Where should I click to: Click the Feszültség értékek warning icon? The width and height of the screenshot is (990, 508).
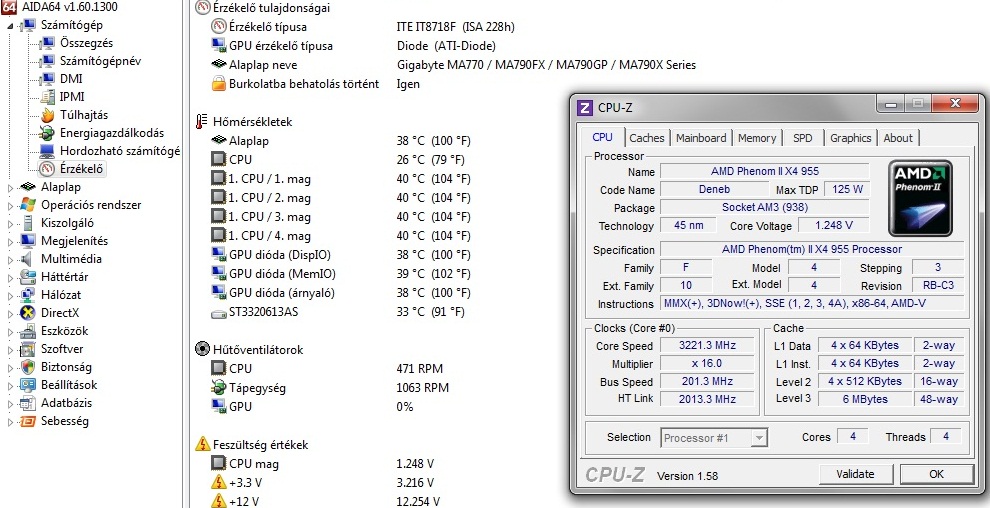tap(202, 444)
